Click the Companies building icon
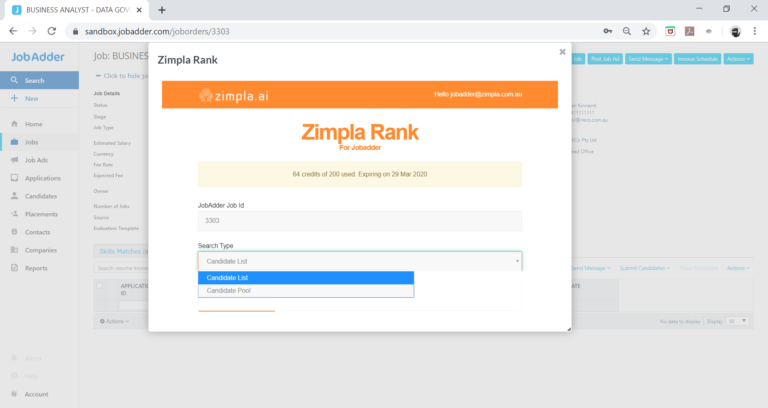768x408 pixels. click(x=14, y=250)
